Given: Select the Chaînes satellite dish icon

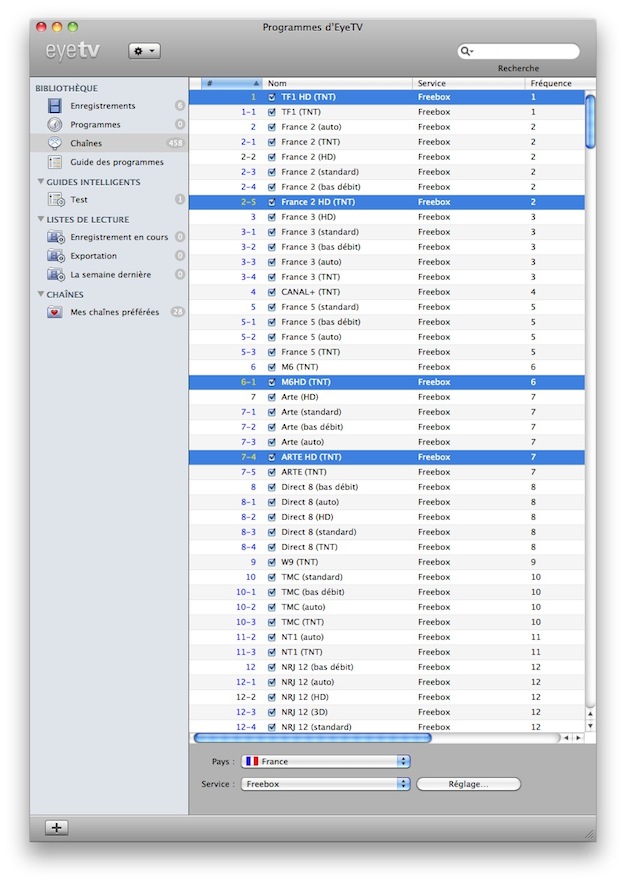Looking at the screenshot, I should click(x=55, y=143).
